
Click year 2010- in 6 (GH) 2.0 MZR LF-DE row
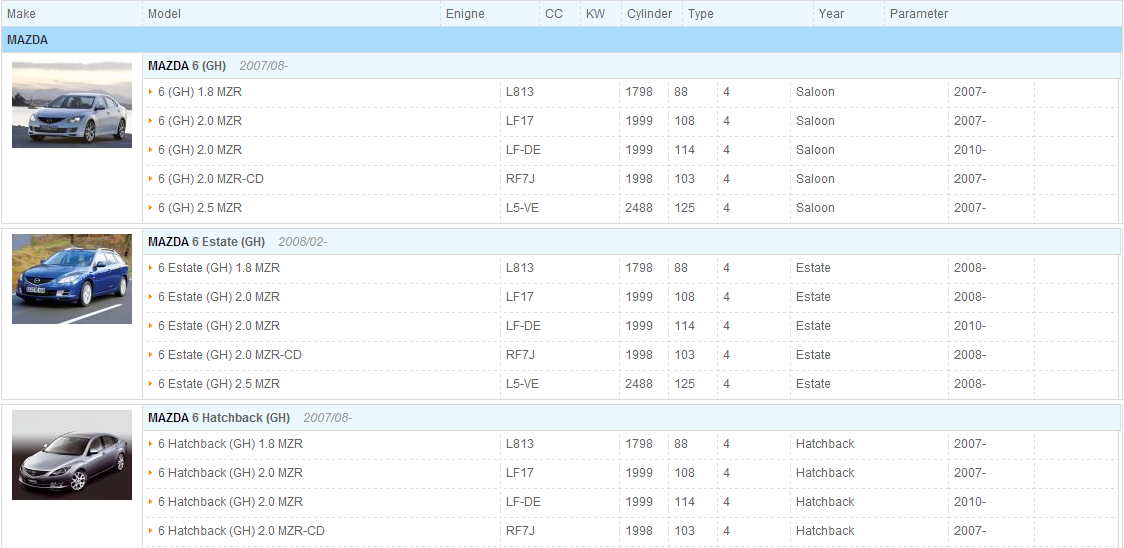(970, 150)
